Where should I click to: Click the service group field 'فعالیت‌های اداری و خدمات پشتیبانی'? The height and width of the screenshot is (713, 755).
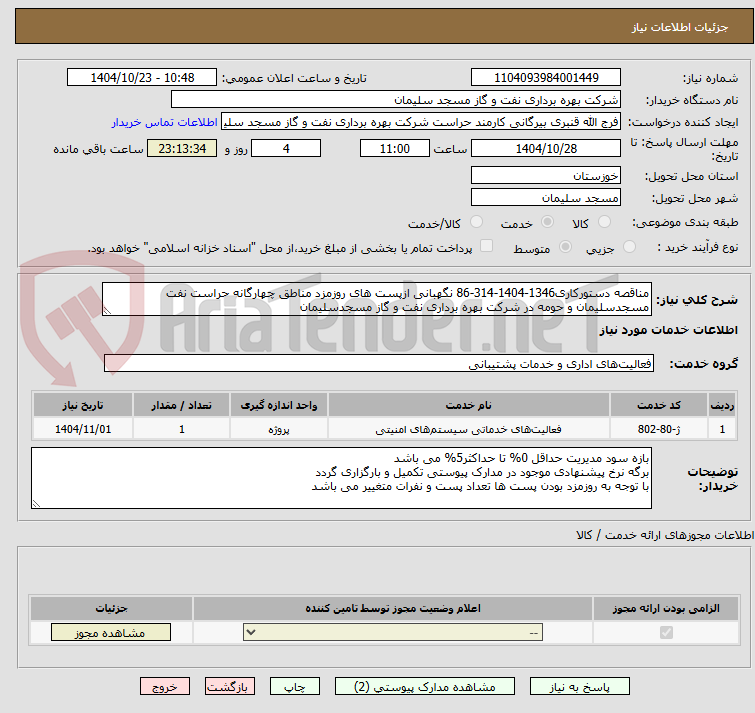[379, 363]
